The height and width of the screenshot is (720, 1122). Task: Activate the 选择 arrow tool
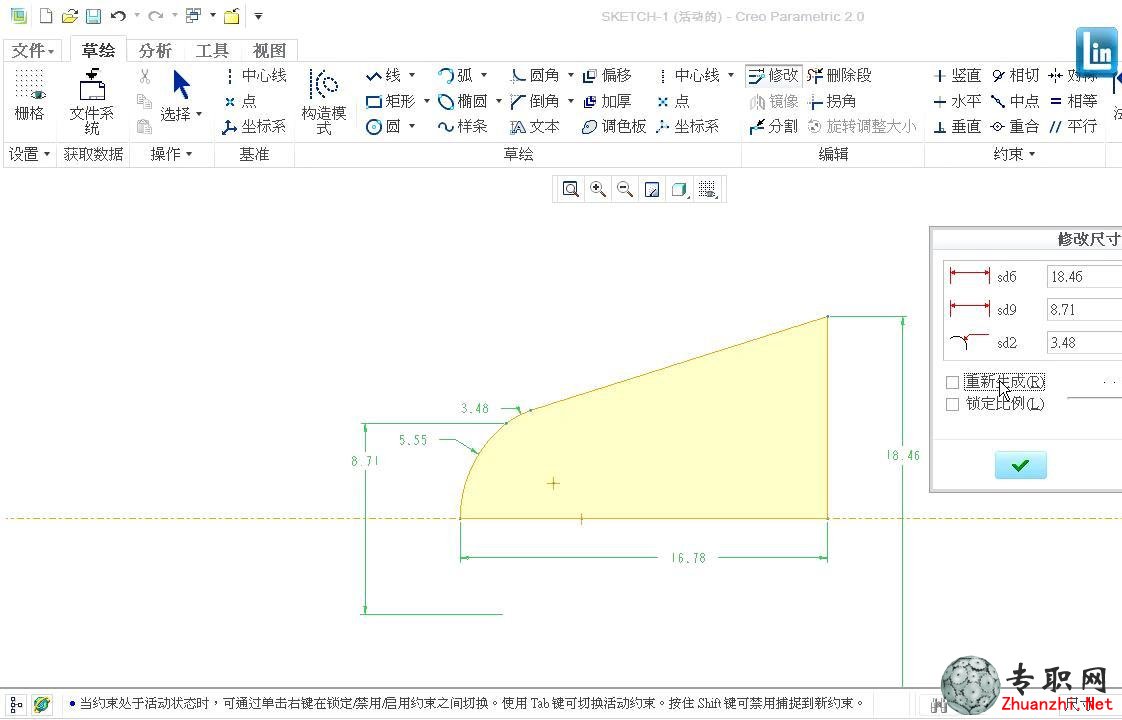182,97
